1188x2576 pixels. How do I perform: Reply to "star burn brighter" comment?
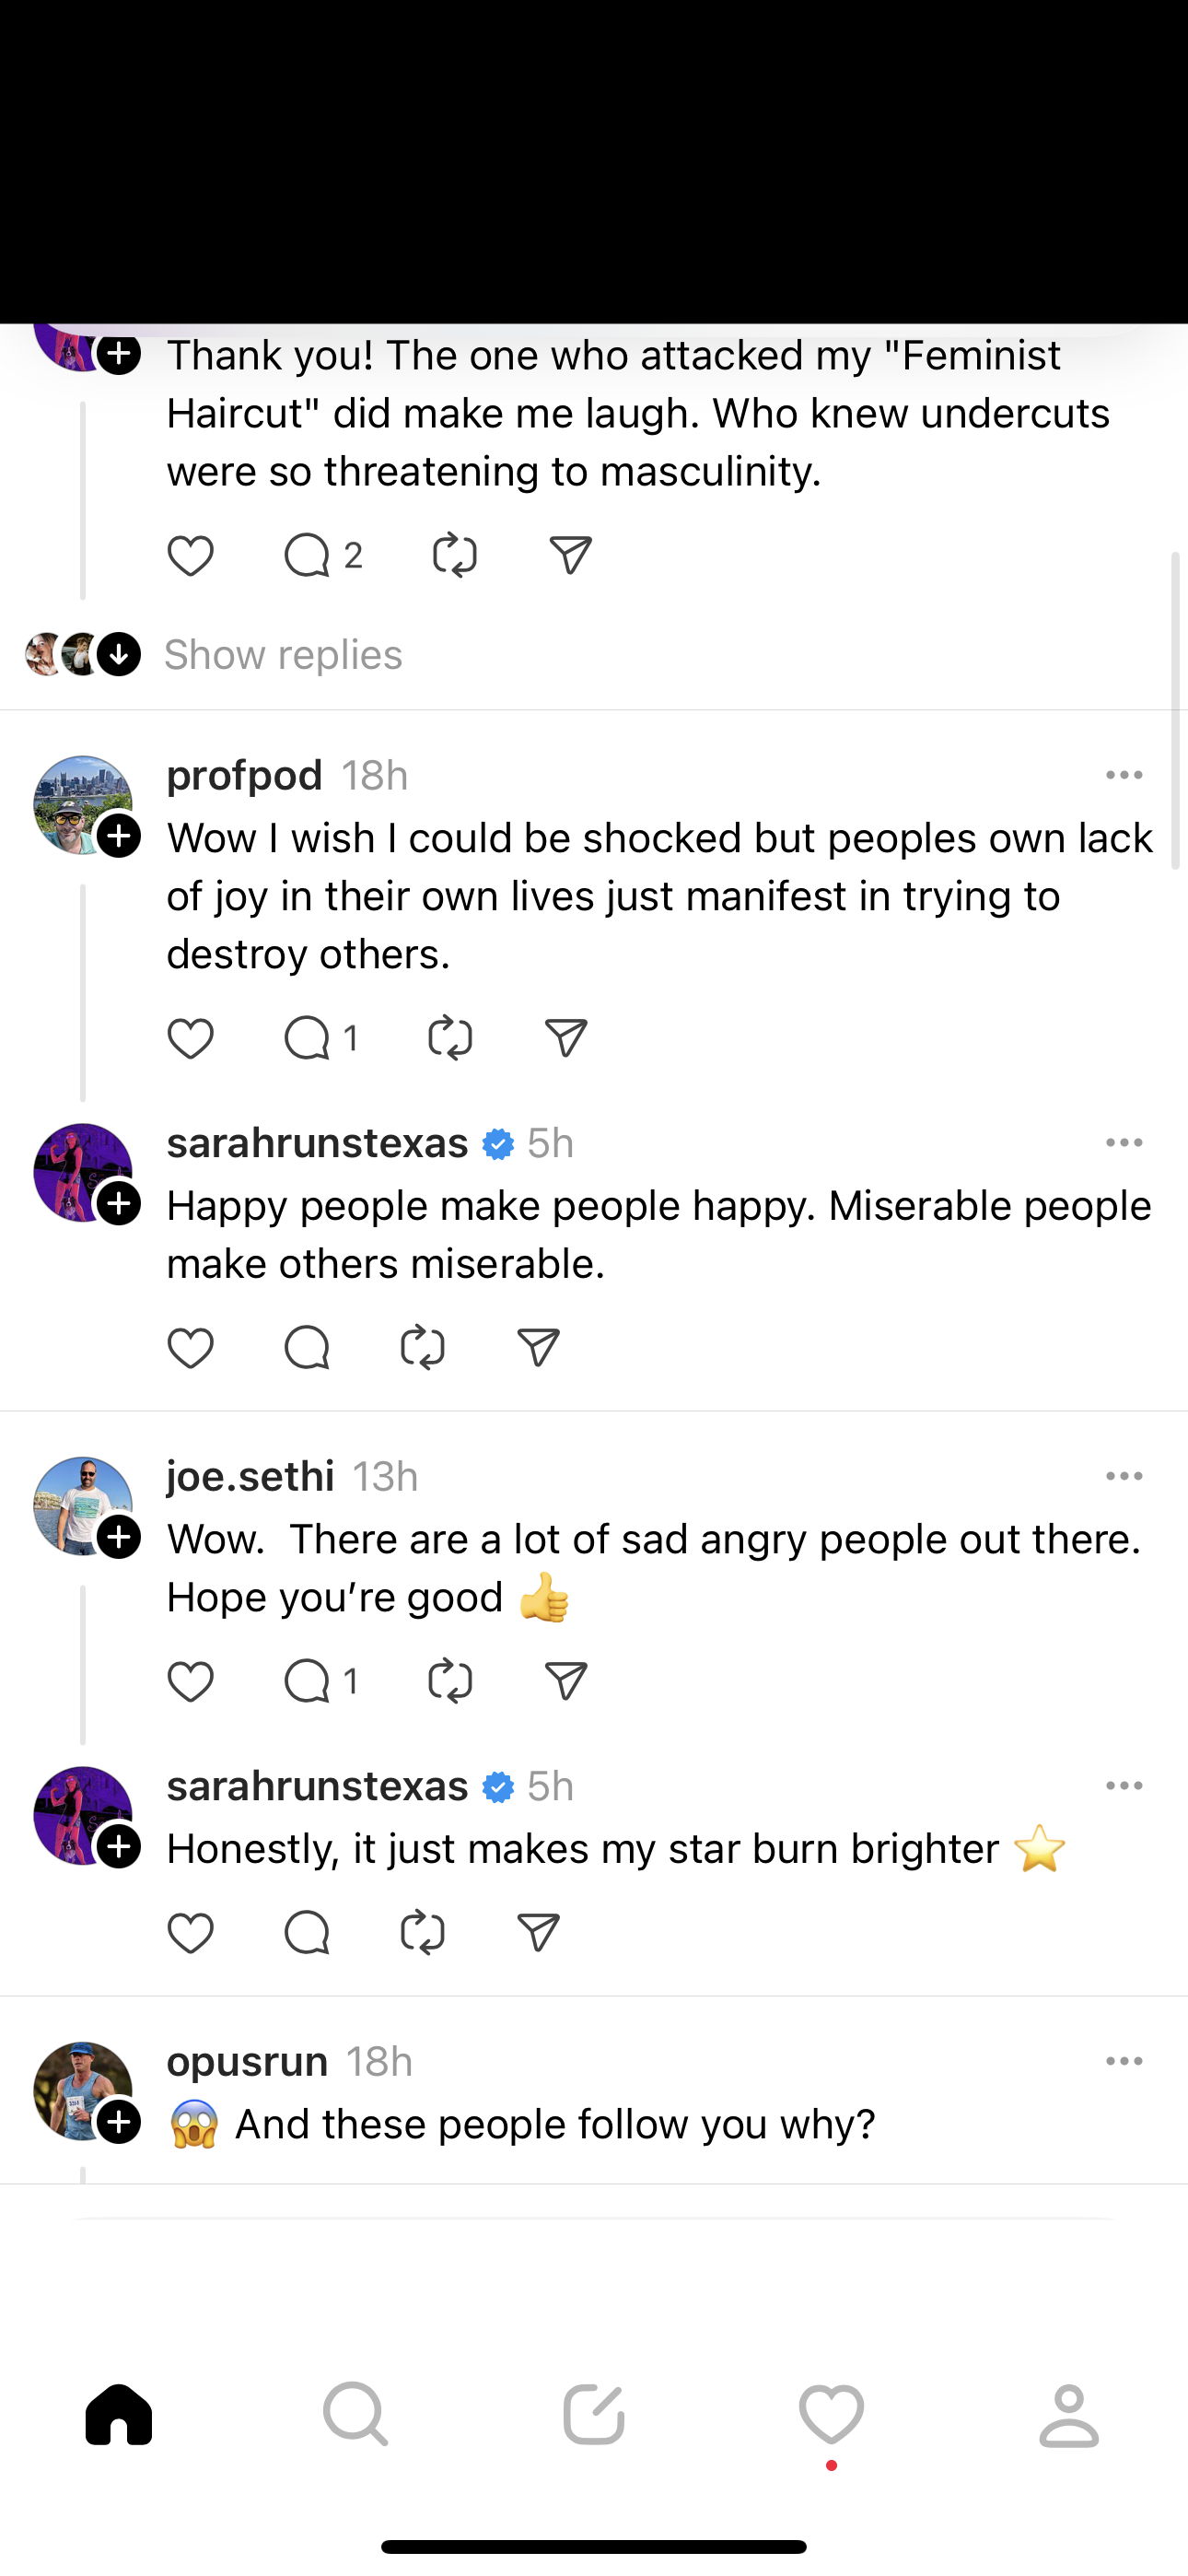pos(307,1932)
